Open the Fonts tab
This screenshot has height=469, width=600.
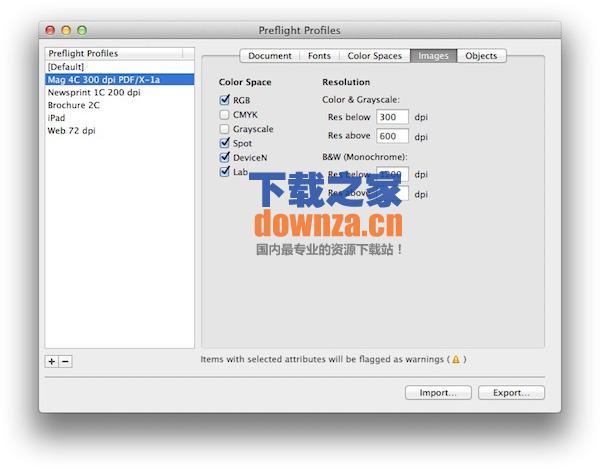coord(319,56)
